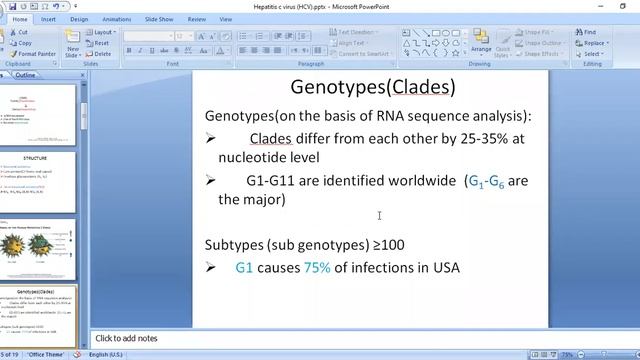Save the presentation from Quick Access Toolbar
640x360 pixels.
[x=12, y=7]
